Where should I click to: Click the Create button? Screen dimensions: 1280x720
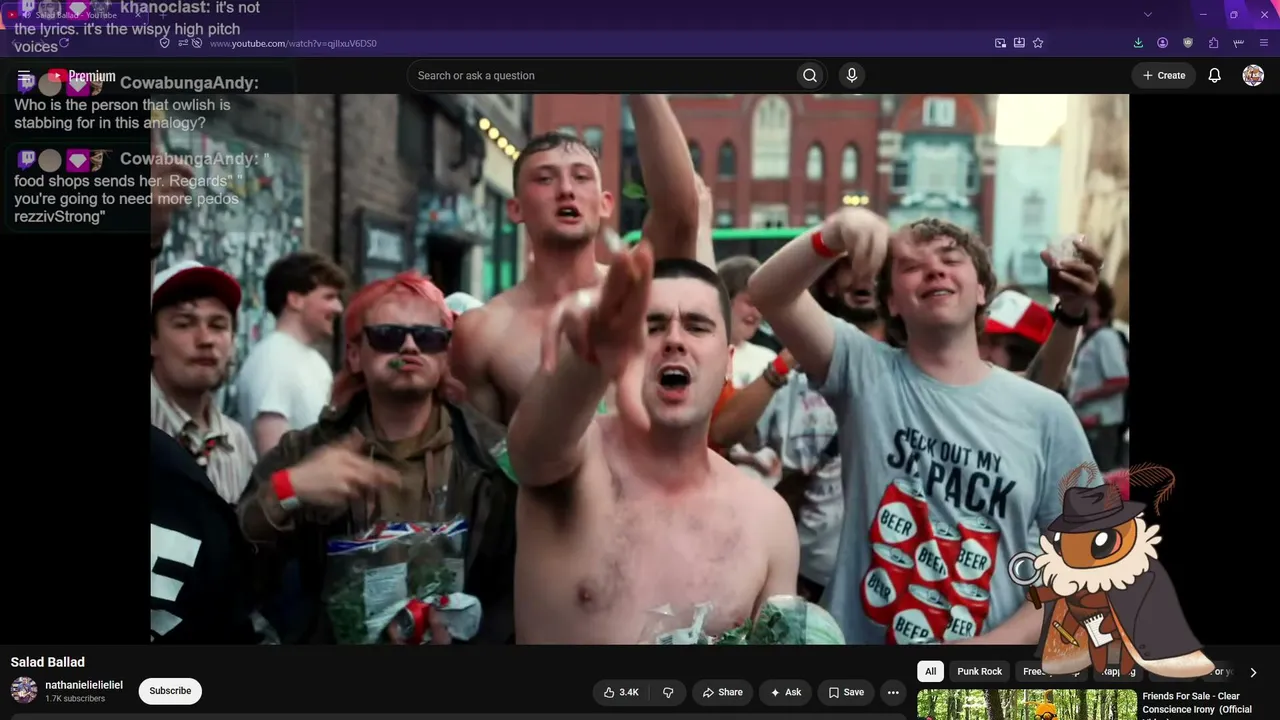(x=1164, y=75)
